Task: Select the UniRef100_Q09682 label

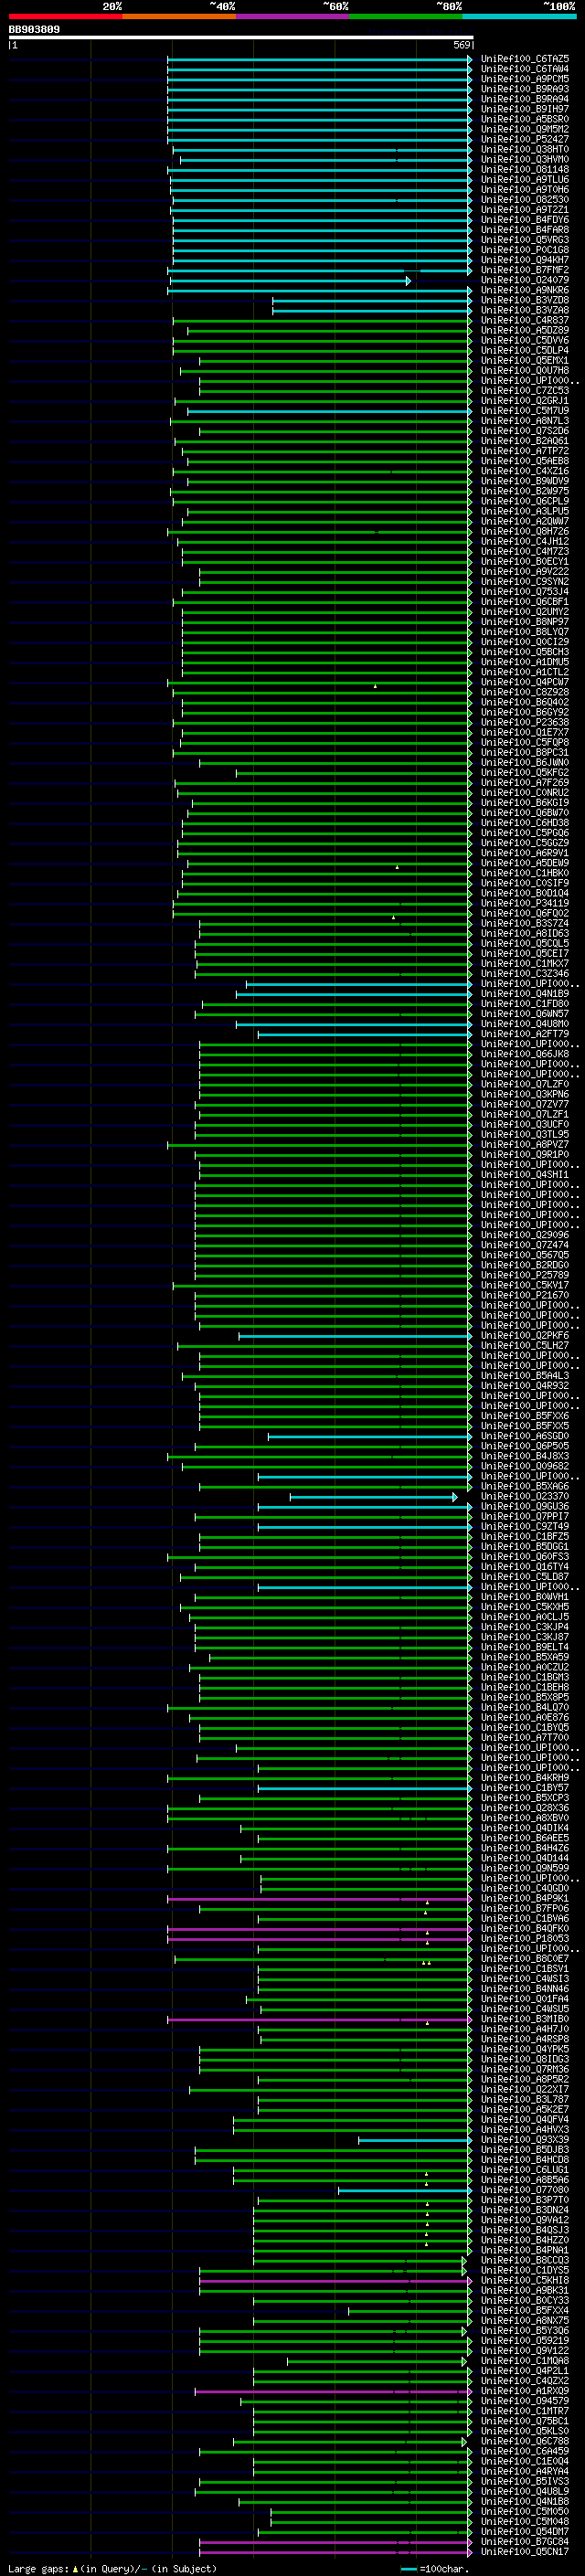Action: click(x=525, y=1466)
